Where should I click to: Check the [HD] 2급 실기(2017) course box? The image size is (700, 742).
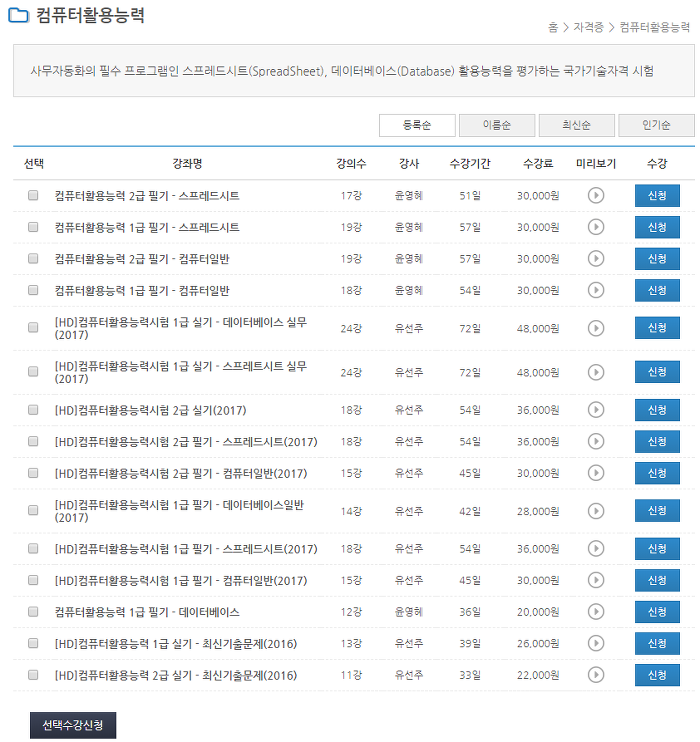coord(33,409)
